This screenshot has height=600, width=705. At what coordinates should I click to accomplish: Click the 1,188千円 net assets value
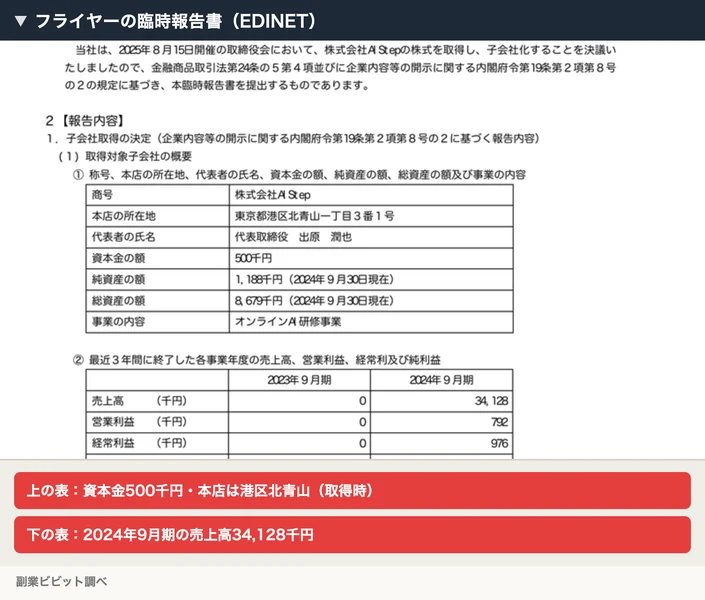pyautogui.click(x=314, y=279)
